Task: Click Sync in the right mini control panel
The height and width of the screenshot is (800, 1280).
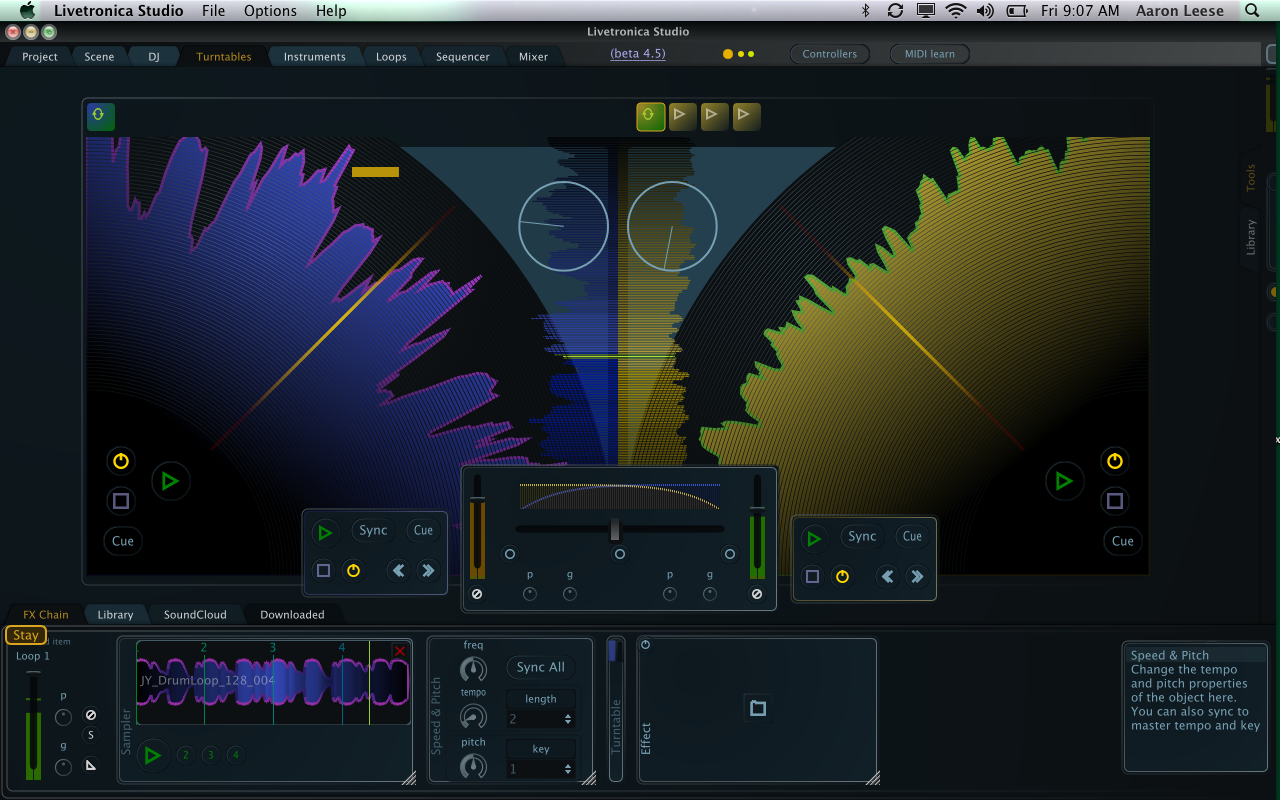Action: click(x=862, y=537)
